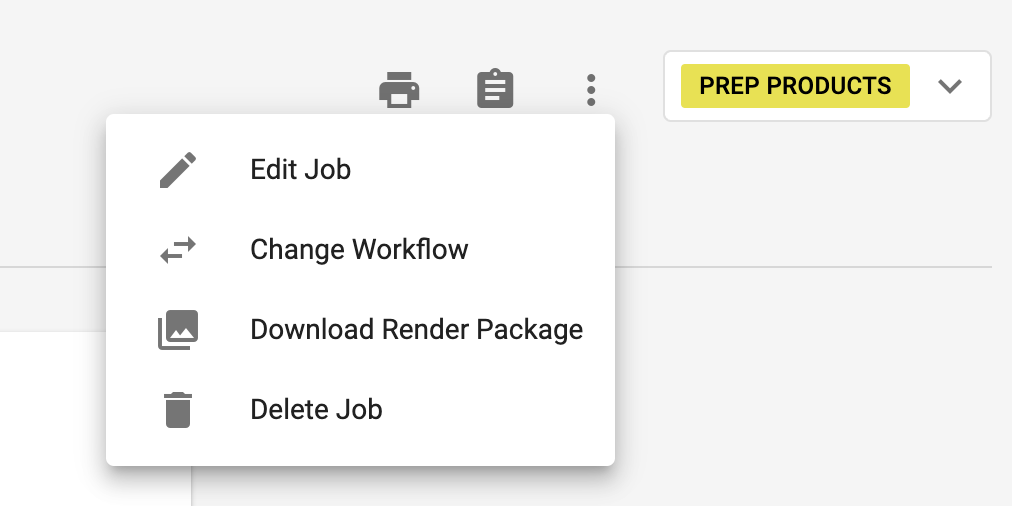
Task: Click the pencil icon beside Edit Job
Action: point(179,170)
